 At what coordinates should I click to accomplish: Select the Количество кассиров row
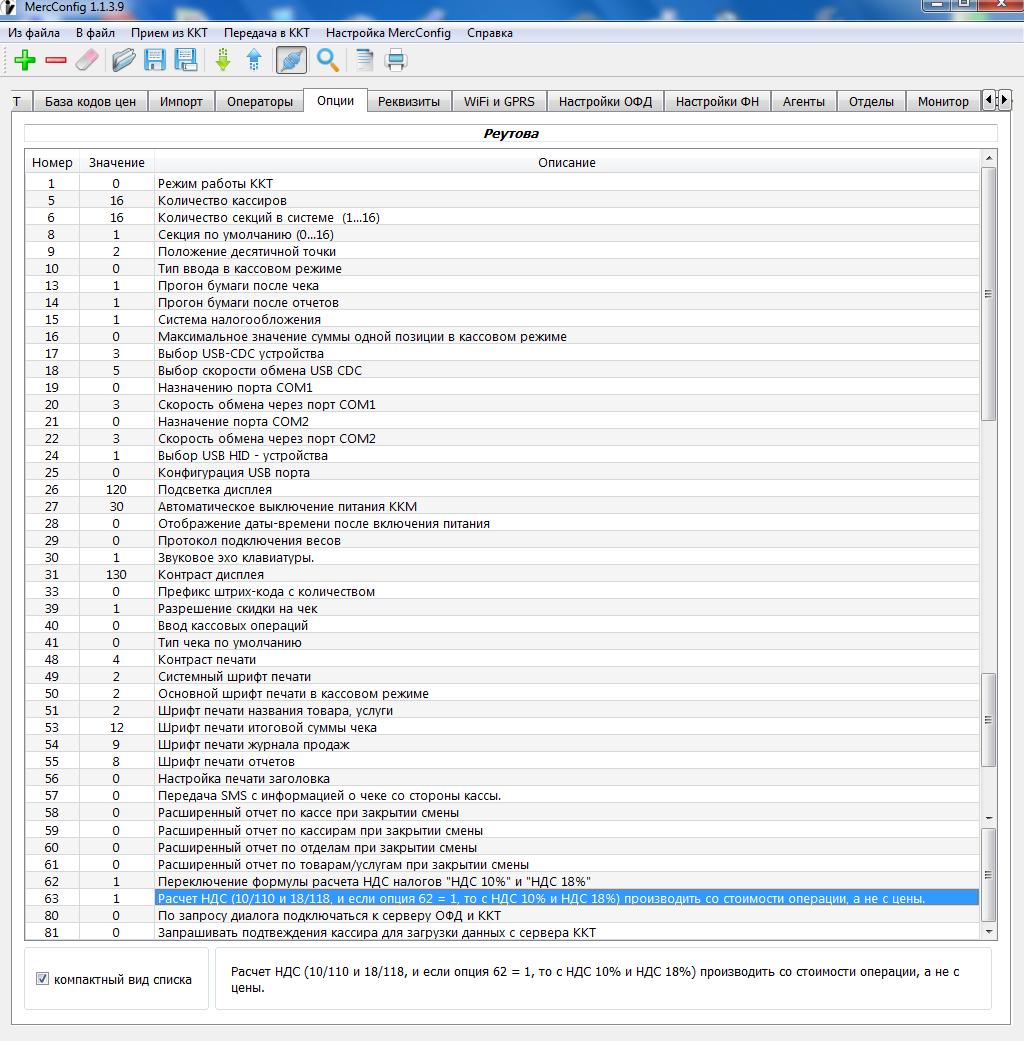502,200
